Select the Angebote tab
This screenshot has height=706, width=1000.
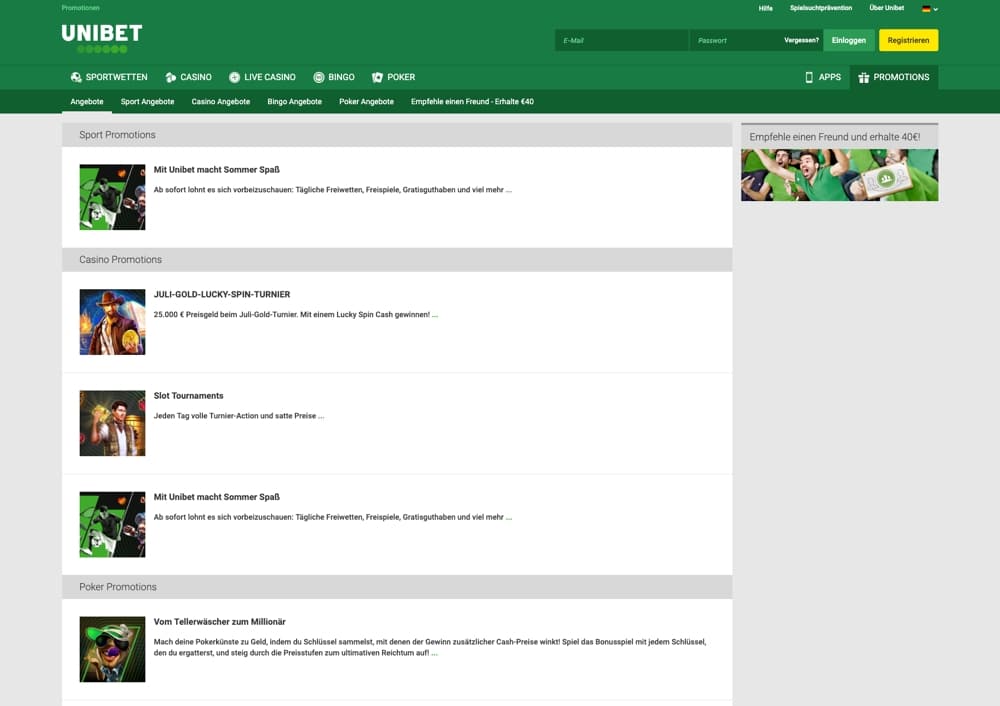87,101
